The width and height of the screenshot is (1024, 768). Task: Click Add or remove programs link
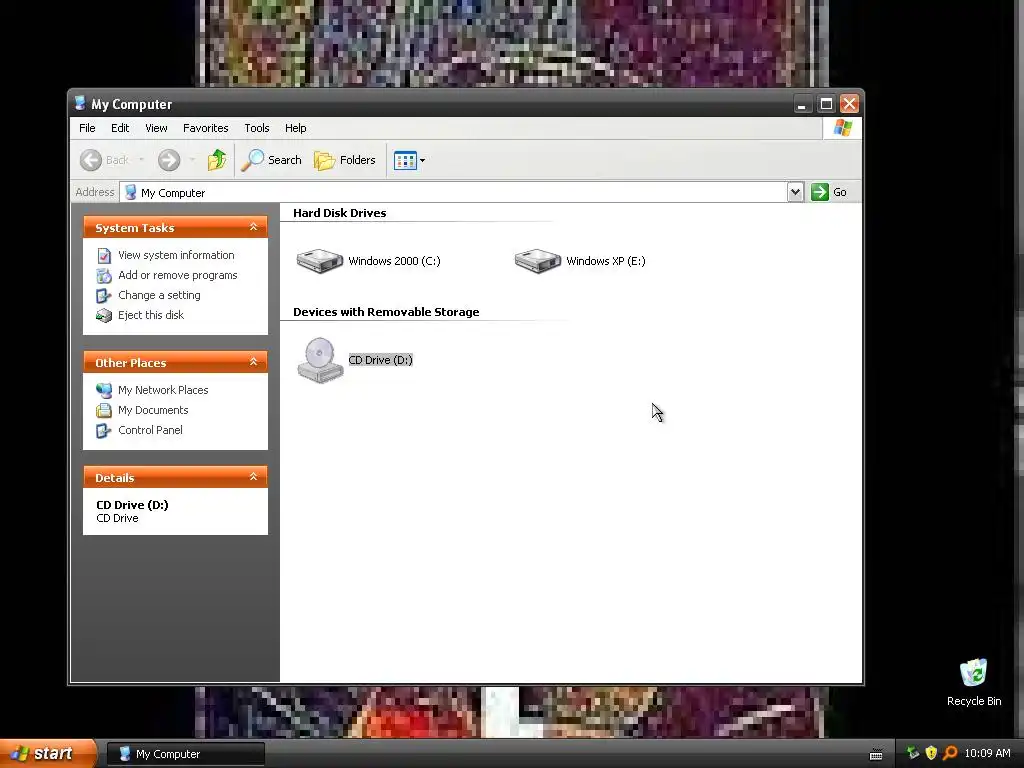coord(178,276)
